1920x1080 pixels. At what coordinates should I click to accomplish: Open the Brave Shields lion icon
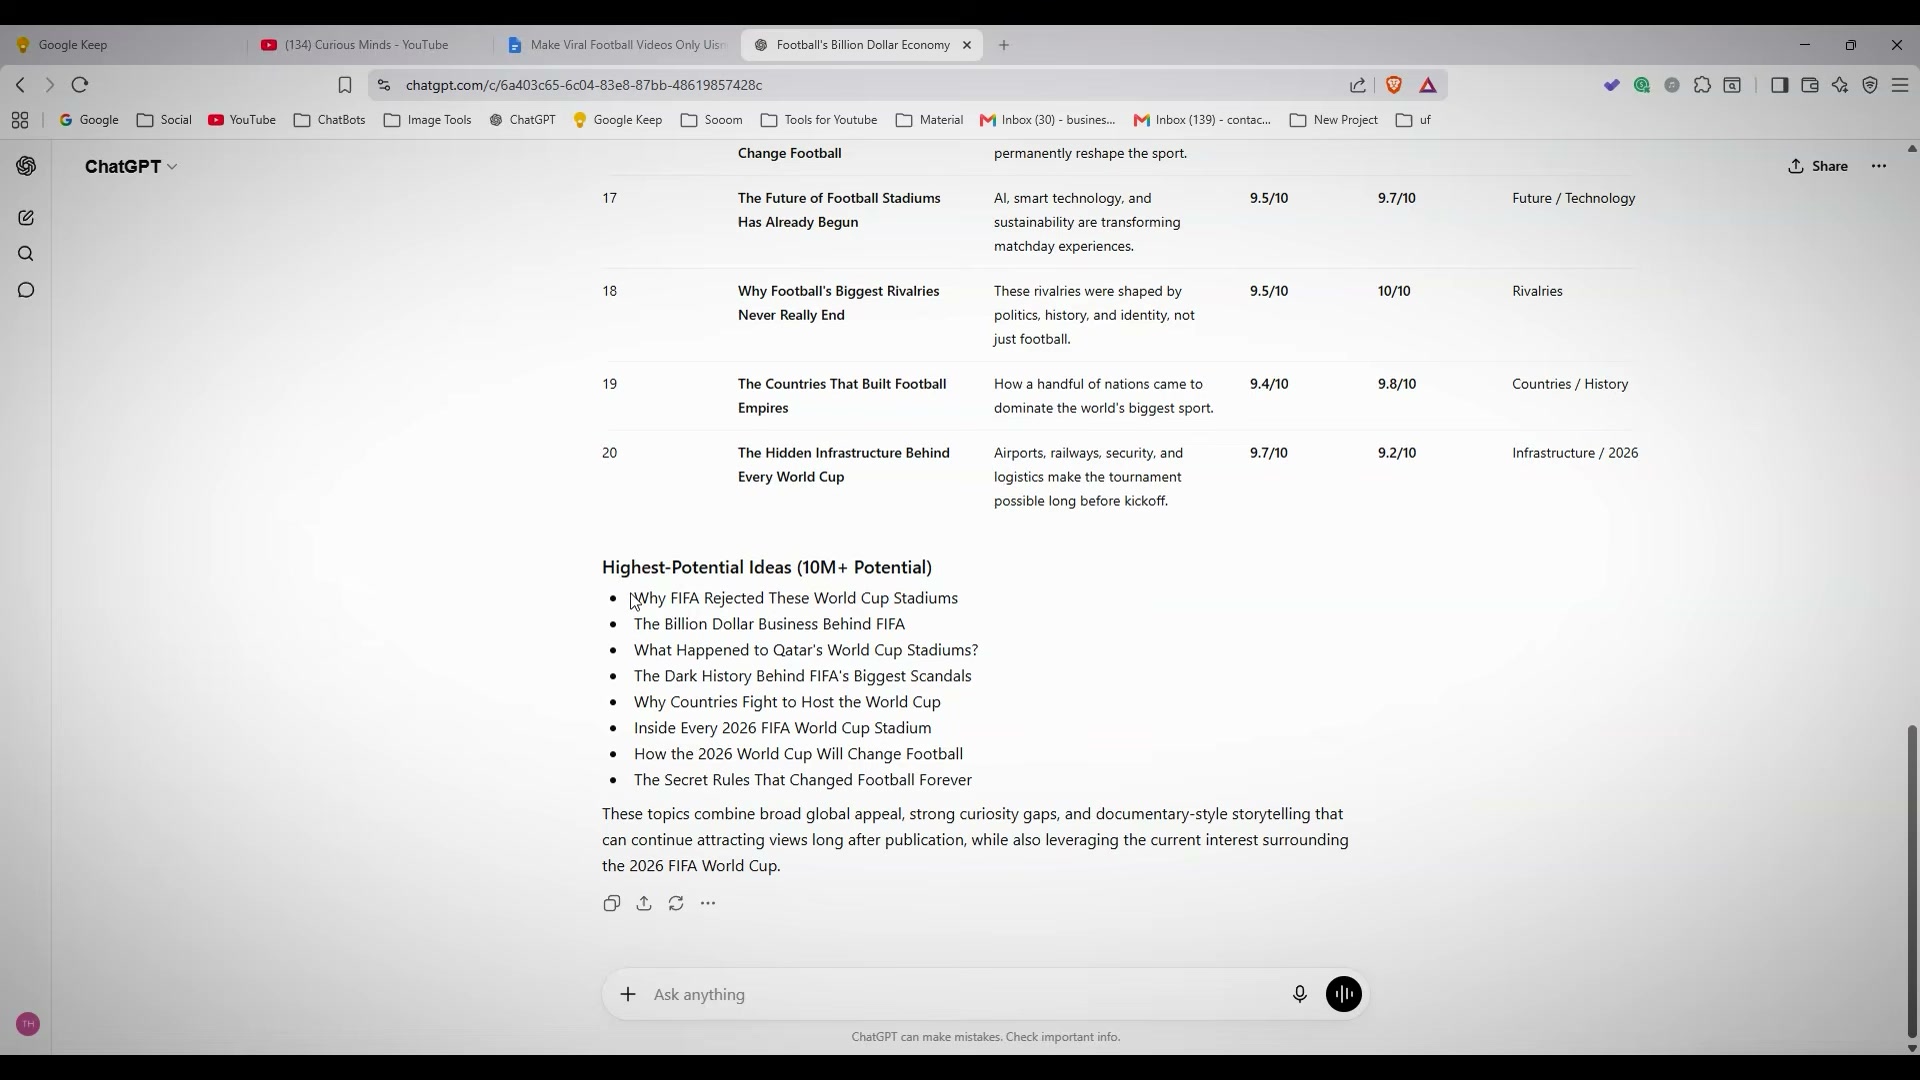point(1394,85)
